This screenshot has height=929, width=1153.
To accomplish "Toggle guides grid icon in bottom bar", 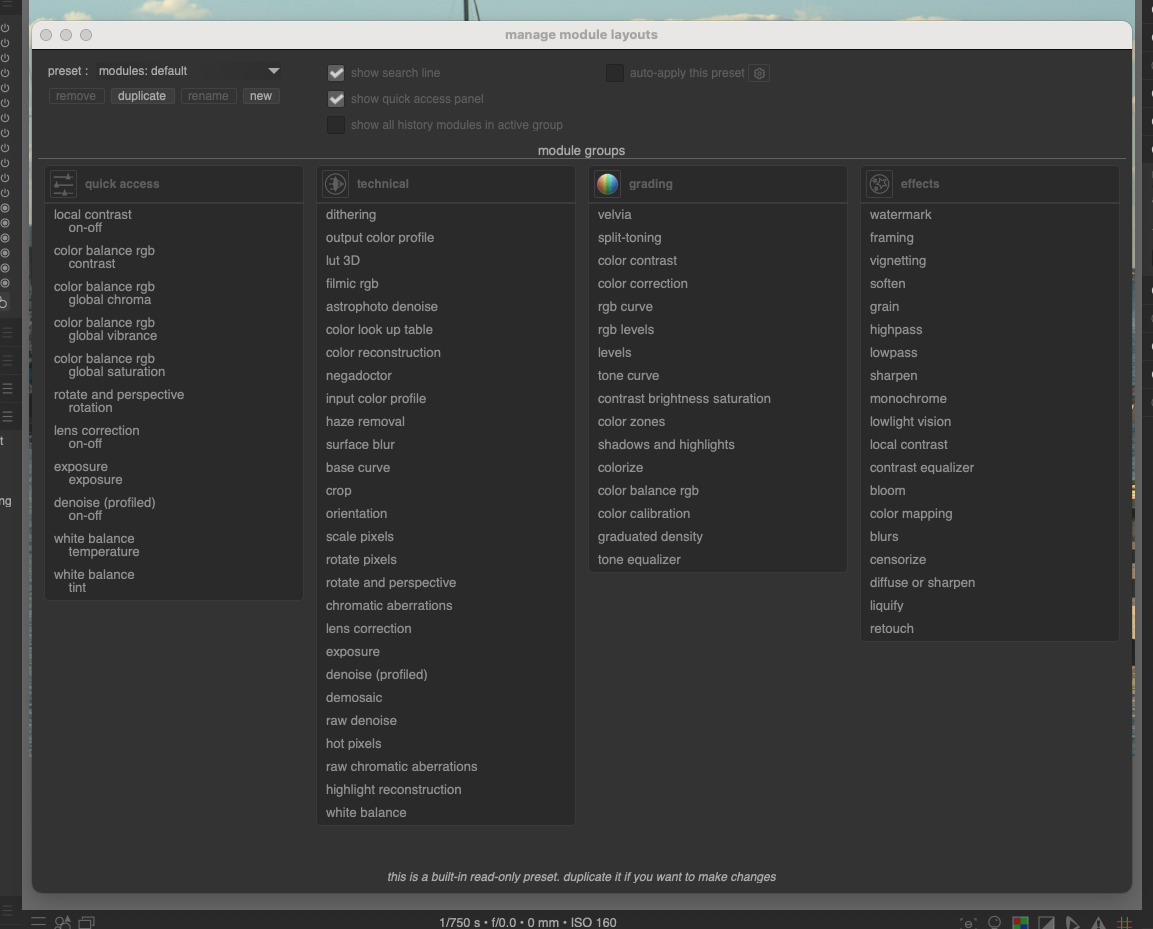I will pos(1124,922).
